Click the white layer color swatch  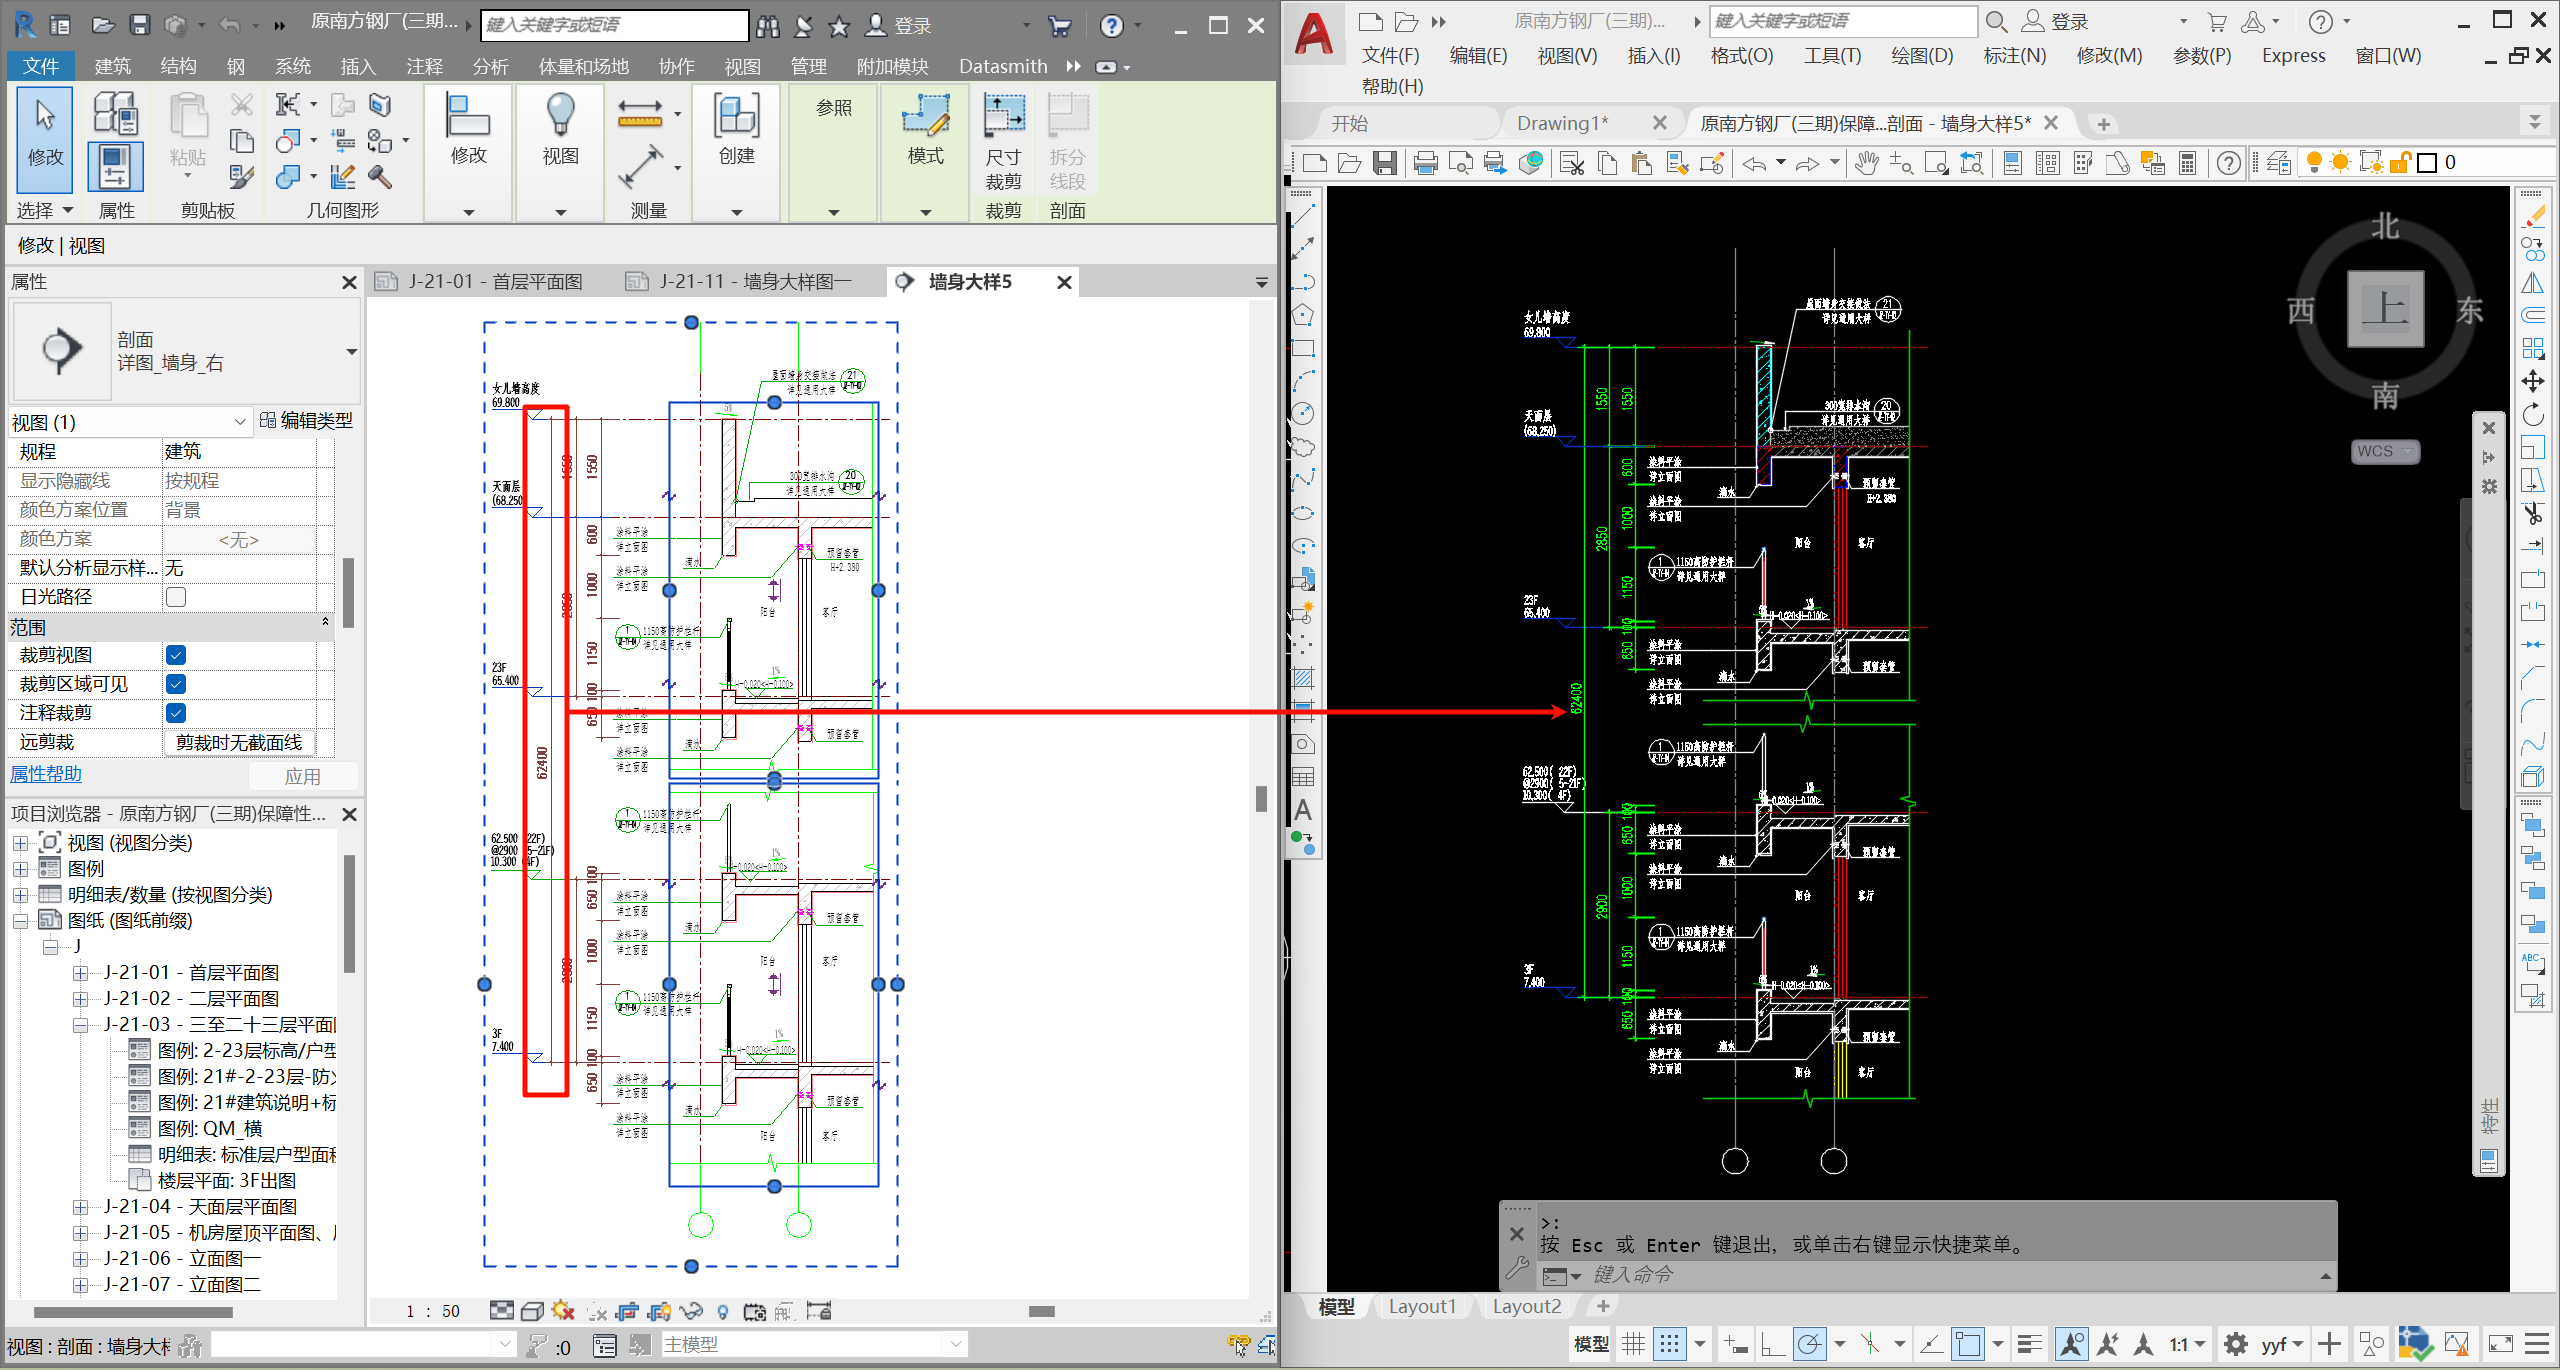tap(2426, 163)
